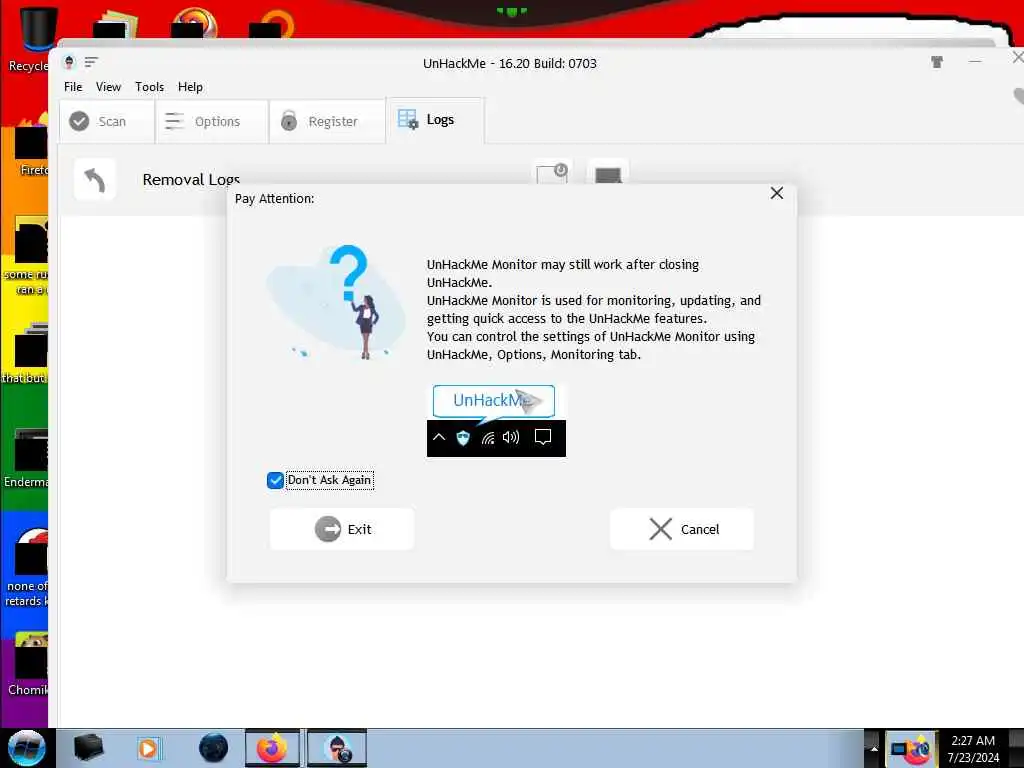Screen dimensions: 1024x768
Task: Open the black box taskbar icon
Action: pos(88,748)
